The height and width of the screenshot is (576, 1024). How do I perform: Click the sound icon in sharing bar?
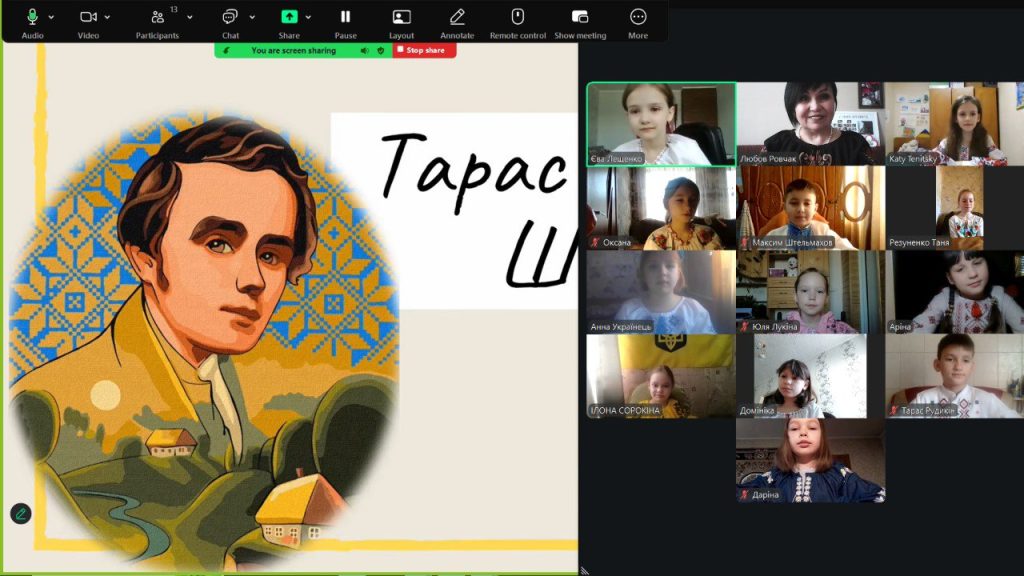click(364, 50)
